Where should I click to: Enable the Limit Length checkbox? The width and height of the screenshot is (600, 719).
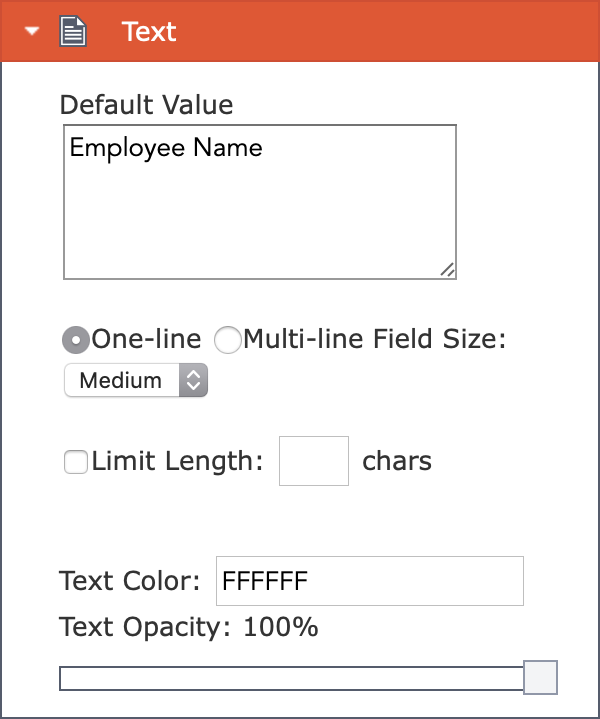[x=76, y=462]
